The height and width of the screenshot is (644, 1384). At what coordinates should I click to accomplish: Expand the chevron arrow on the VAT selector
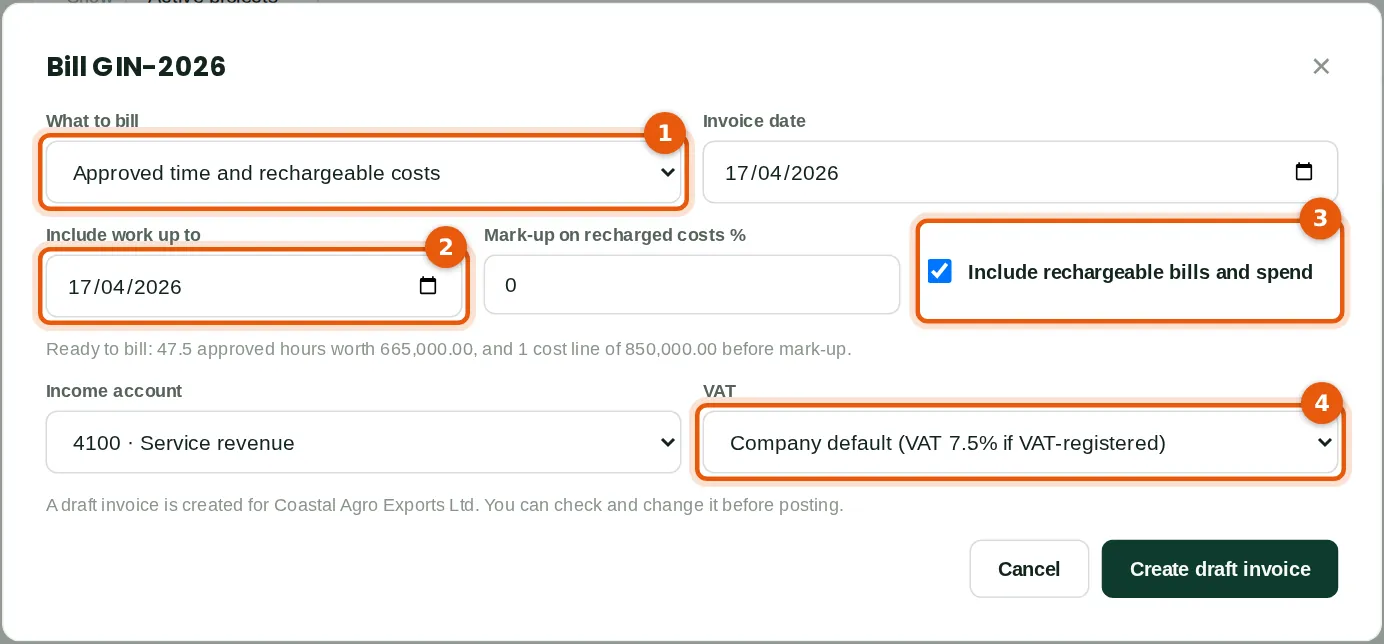1325,442
